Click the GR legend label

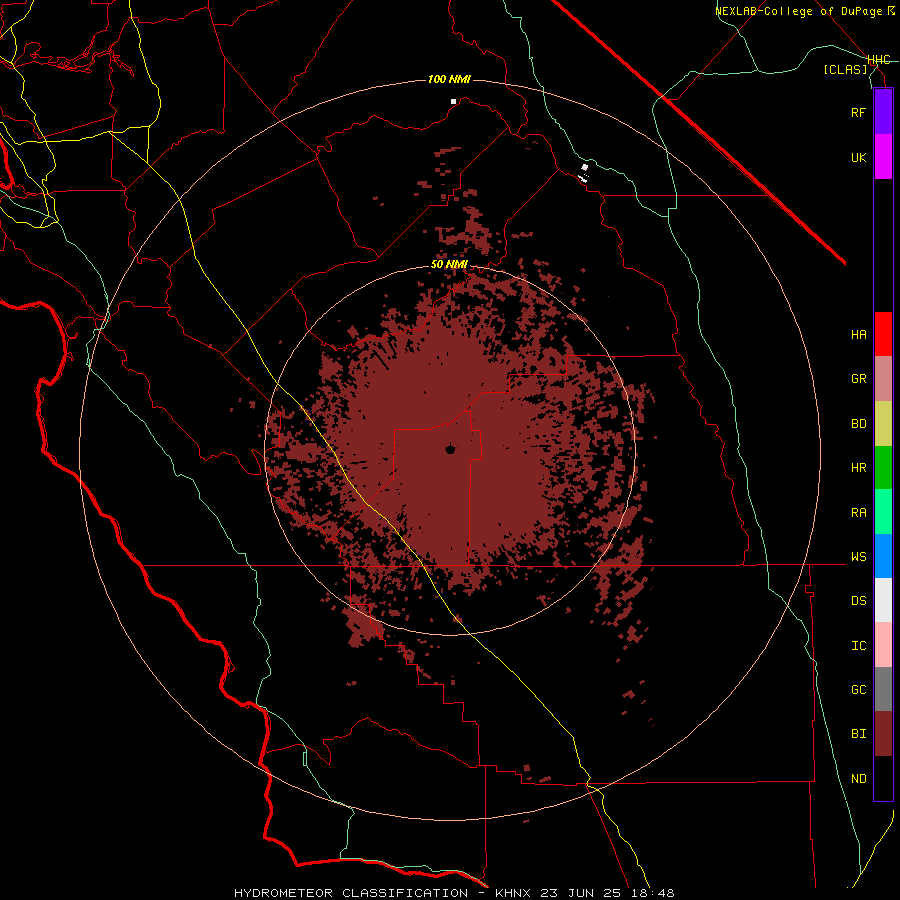tap(858, 379)
